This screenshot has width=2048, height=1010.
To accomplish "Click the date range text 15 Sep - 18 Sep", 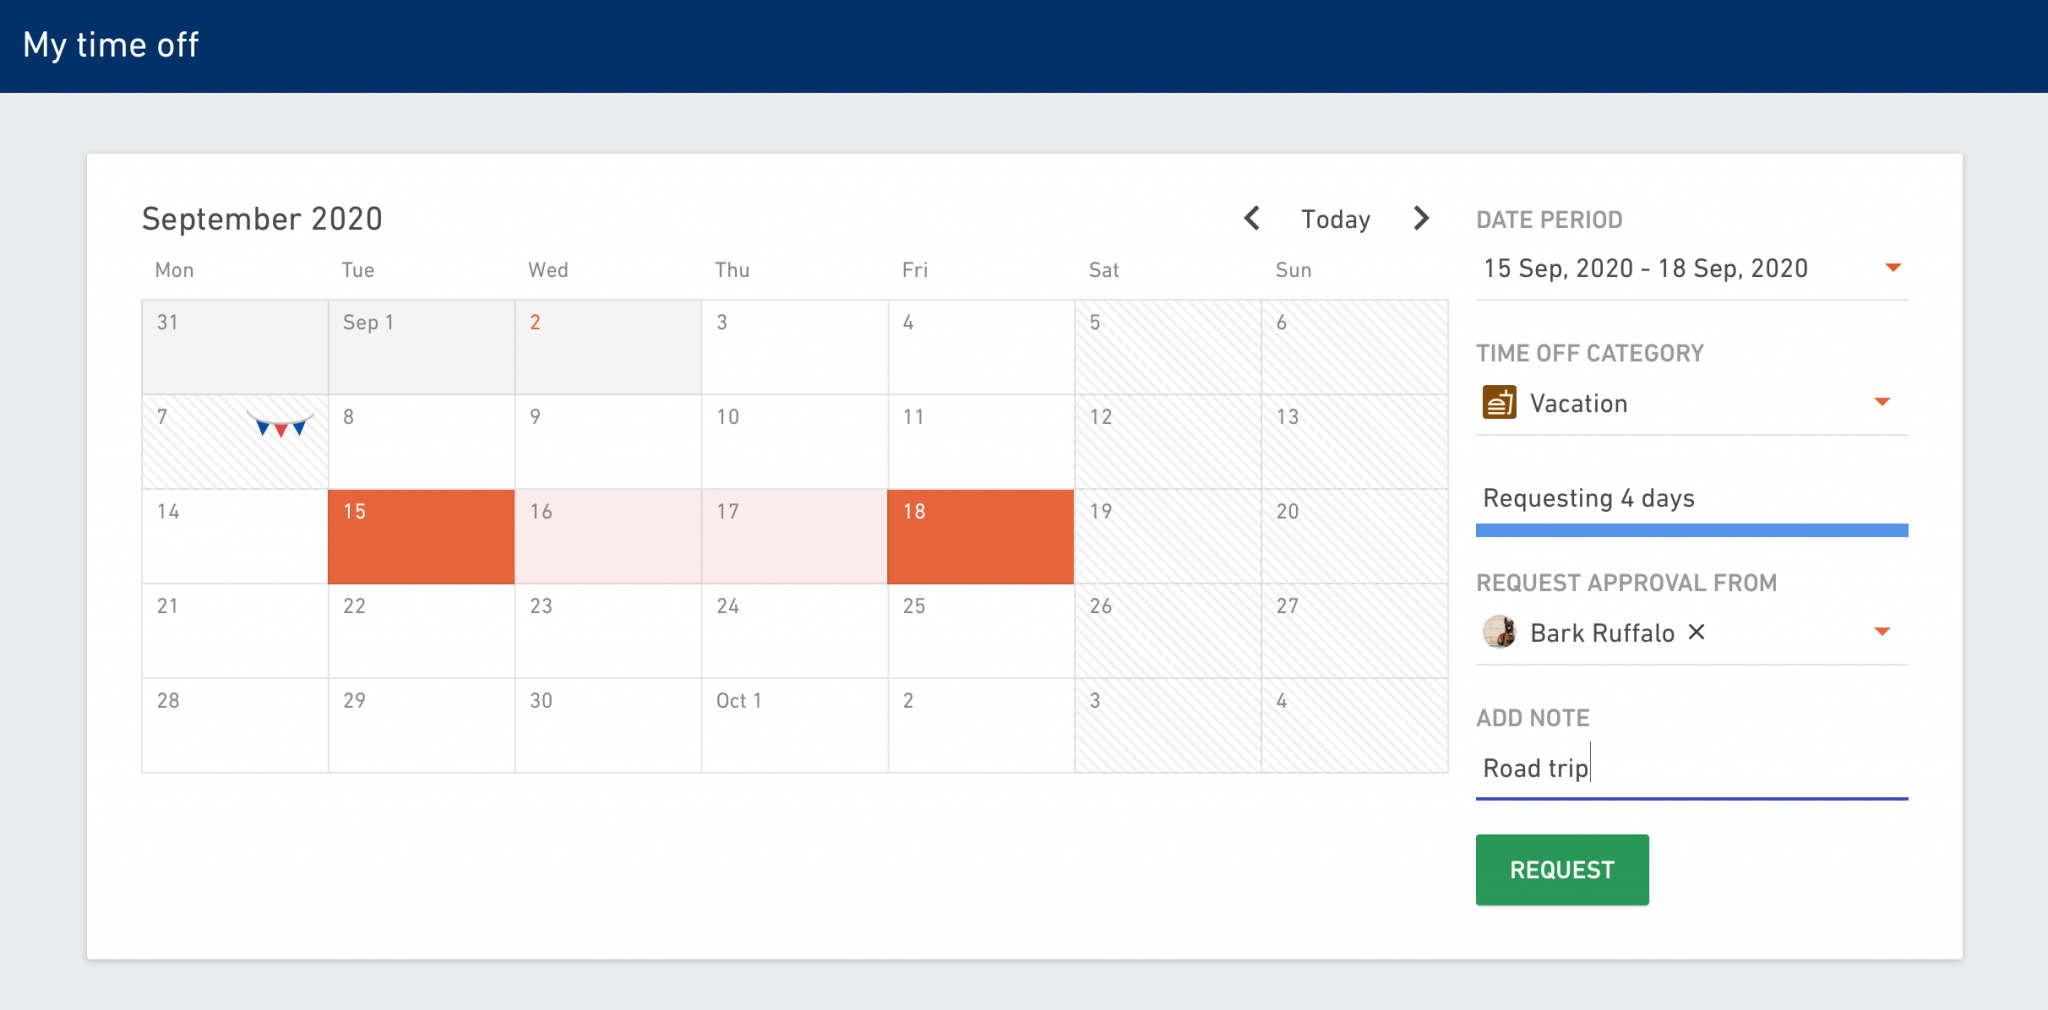I will [x=1645, y=268].
